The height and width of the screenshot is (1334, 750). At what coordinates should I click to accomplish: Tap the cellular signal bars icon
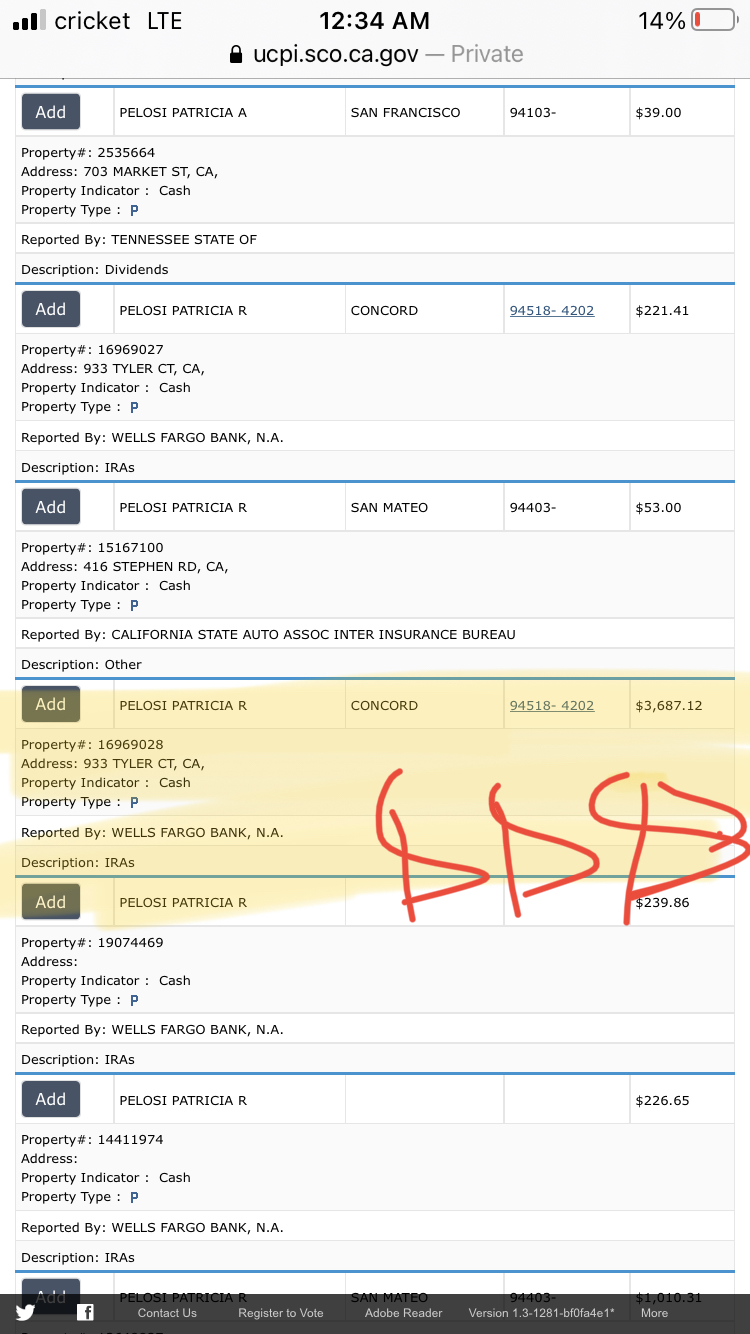point(29,21)
